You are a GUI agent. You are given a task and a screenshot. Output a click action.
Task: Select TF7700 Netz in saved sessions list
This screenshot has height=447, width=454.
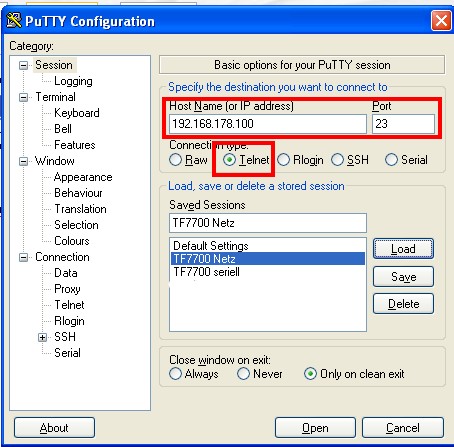[x=268, y=259]
